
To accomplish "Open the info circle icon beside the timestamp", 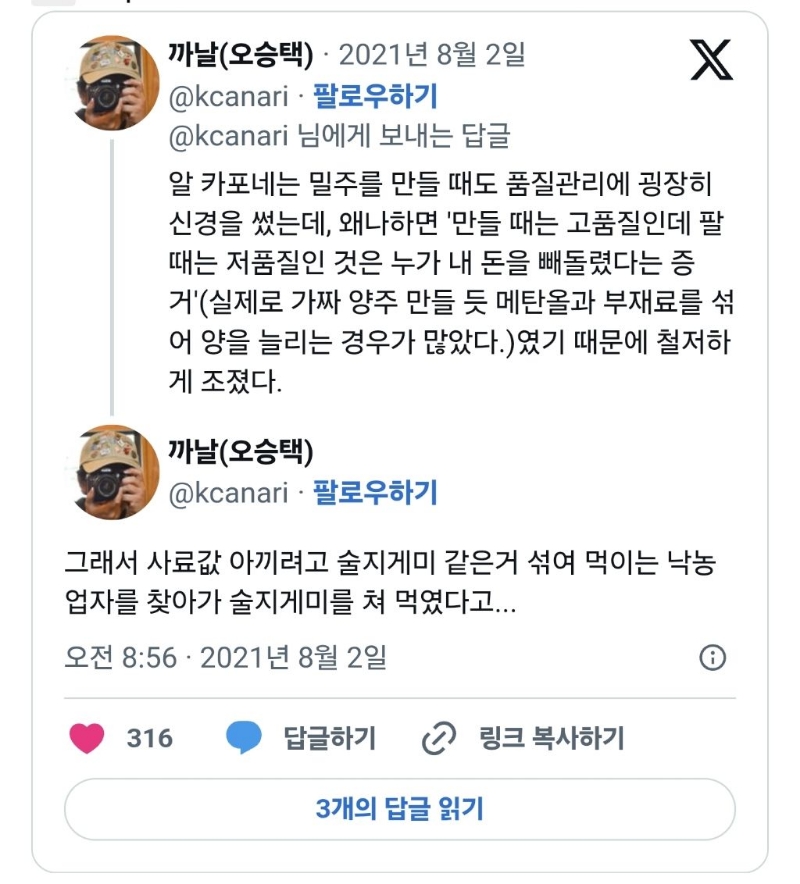I will click(x=712, y=657).
